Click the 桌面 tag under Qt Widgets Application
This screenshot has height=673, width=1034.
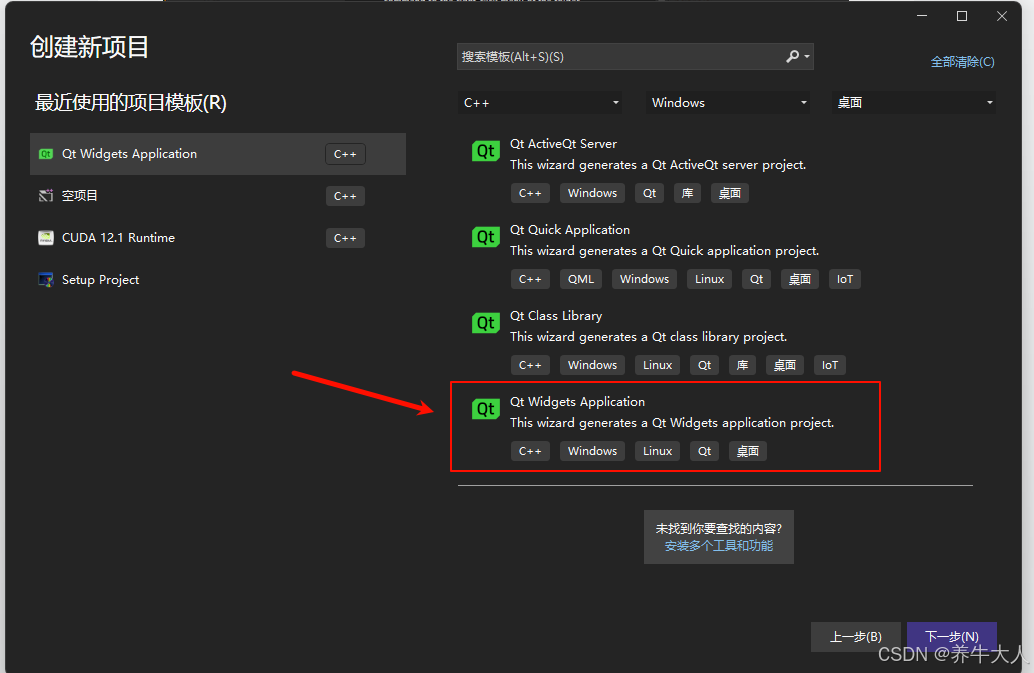[748, 452]
